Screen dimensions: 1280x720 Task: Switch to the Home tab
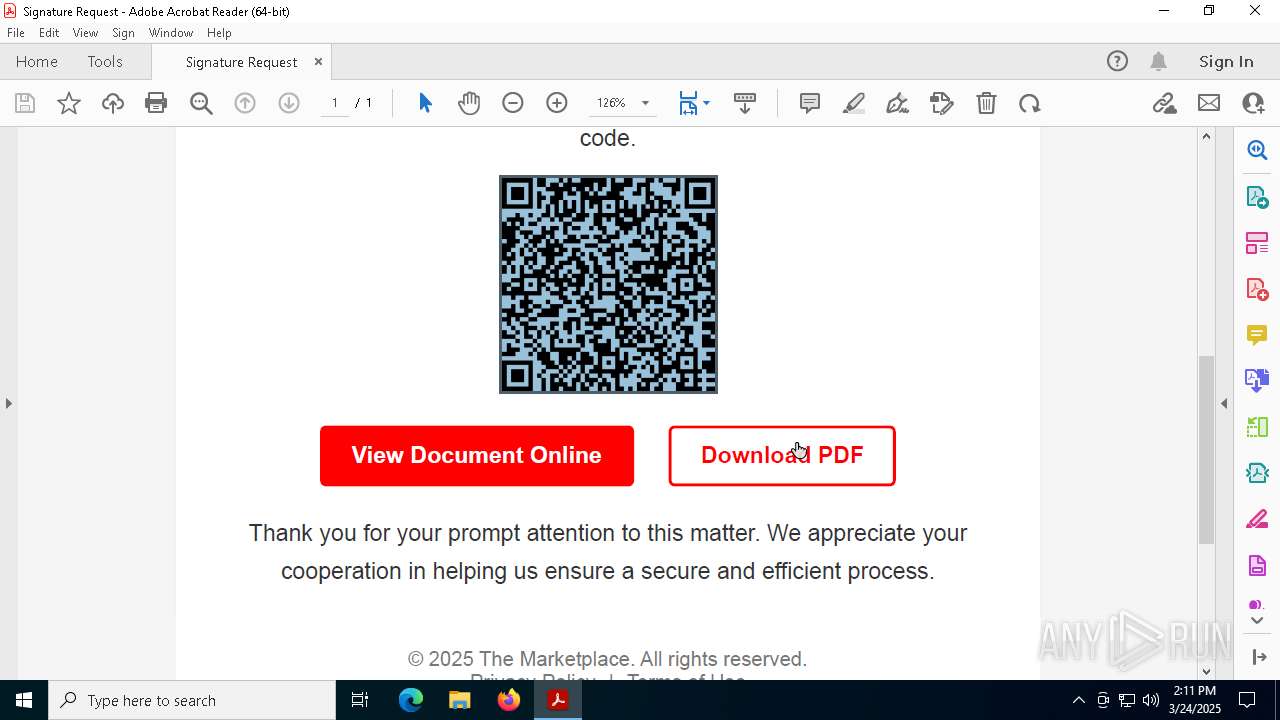37,61
